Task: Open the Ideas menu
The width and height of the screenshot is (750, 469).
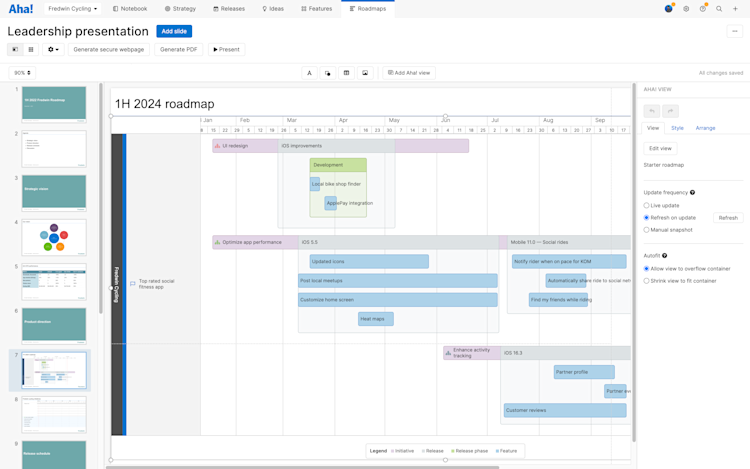Action: tap(273, 9)
